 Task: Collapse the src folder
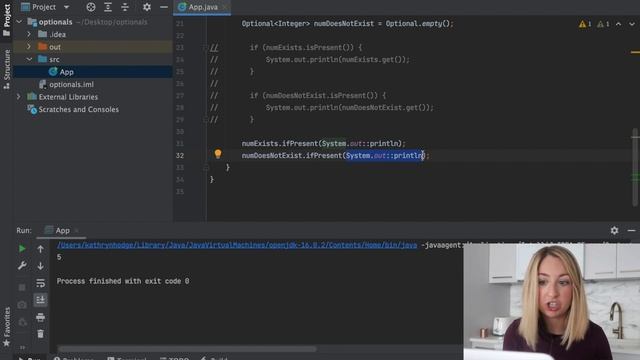(x=29, y=59)
